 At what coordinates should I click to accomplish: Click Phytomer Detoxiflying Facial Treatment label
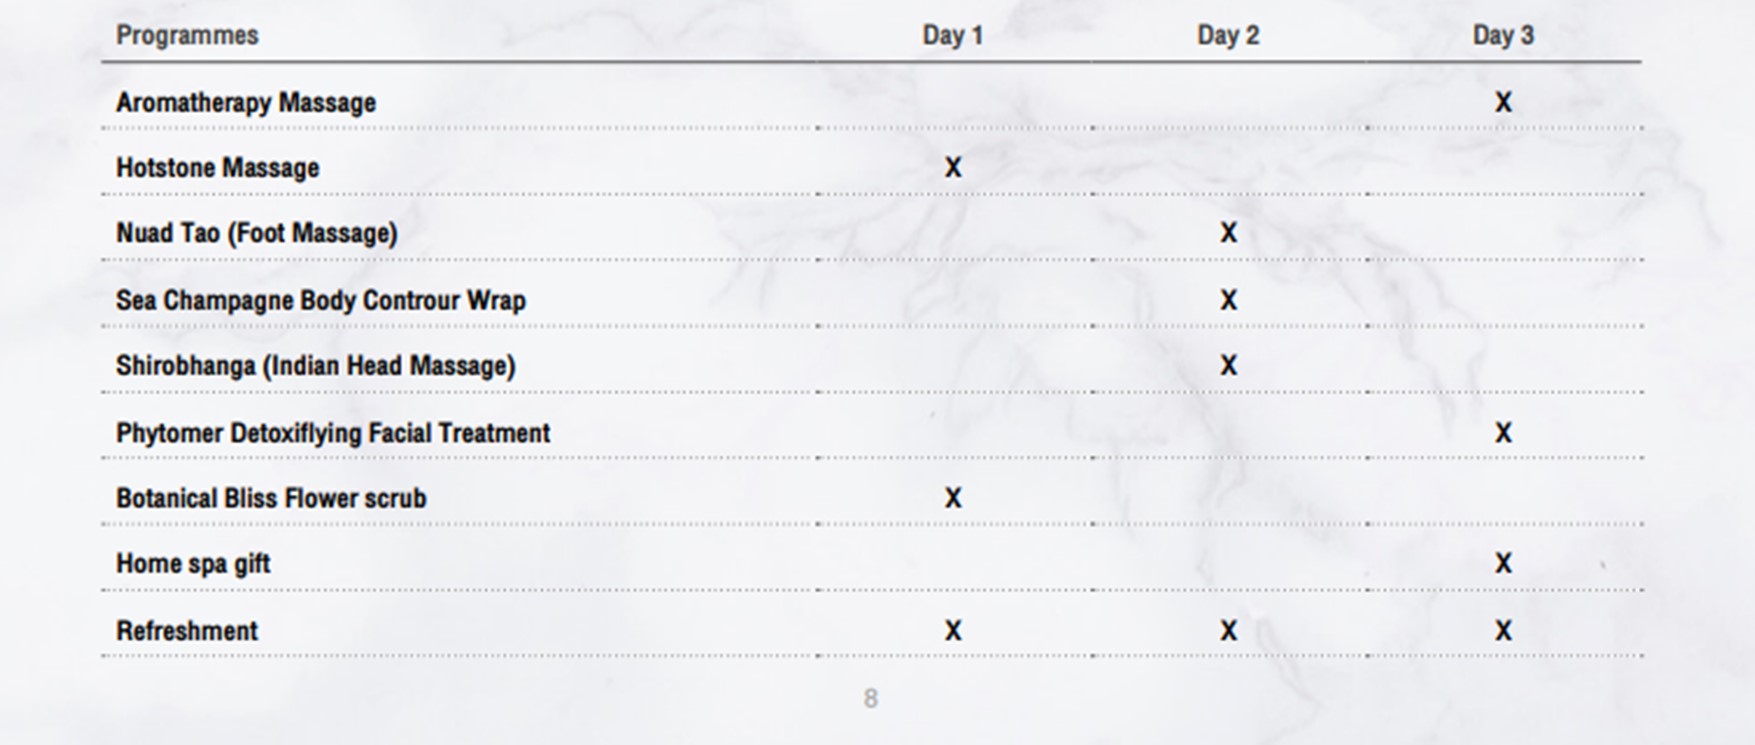click(x=333, y=433)
